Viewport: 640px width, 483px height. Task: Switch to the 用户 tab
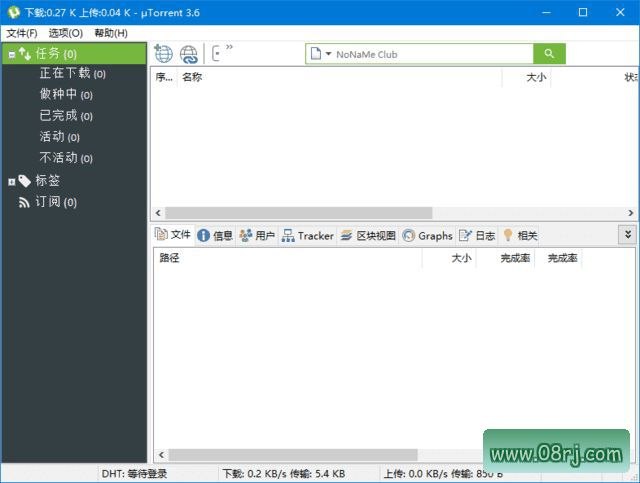pos(257,236)
